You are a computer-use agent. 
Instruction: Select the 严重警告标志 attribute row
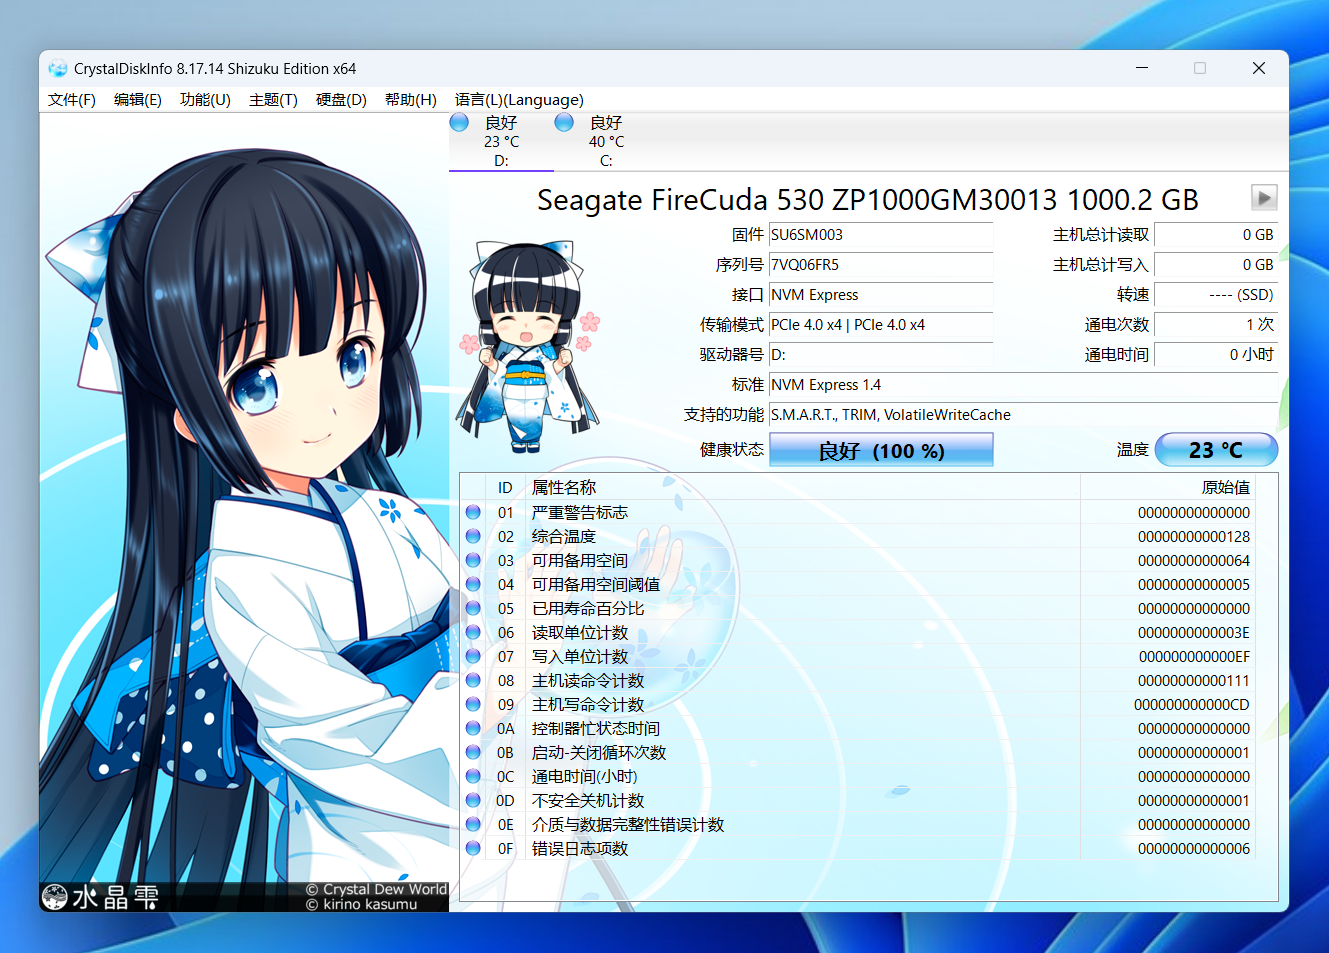coord(857,512)
